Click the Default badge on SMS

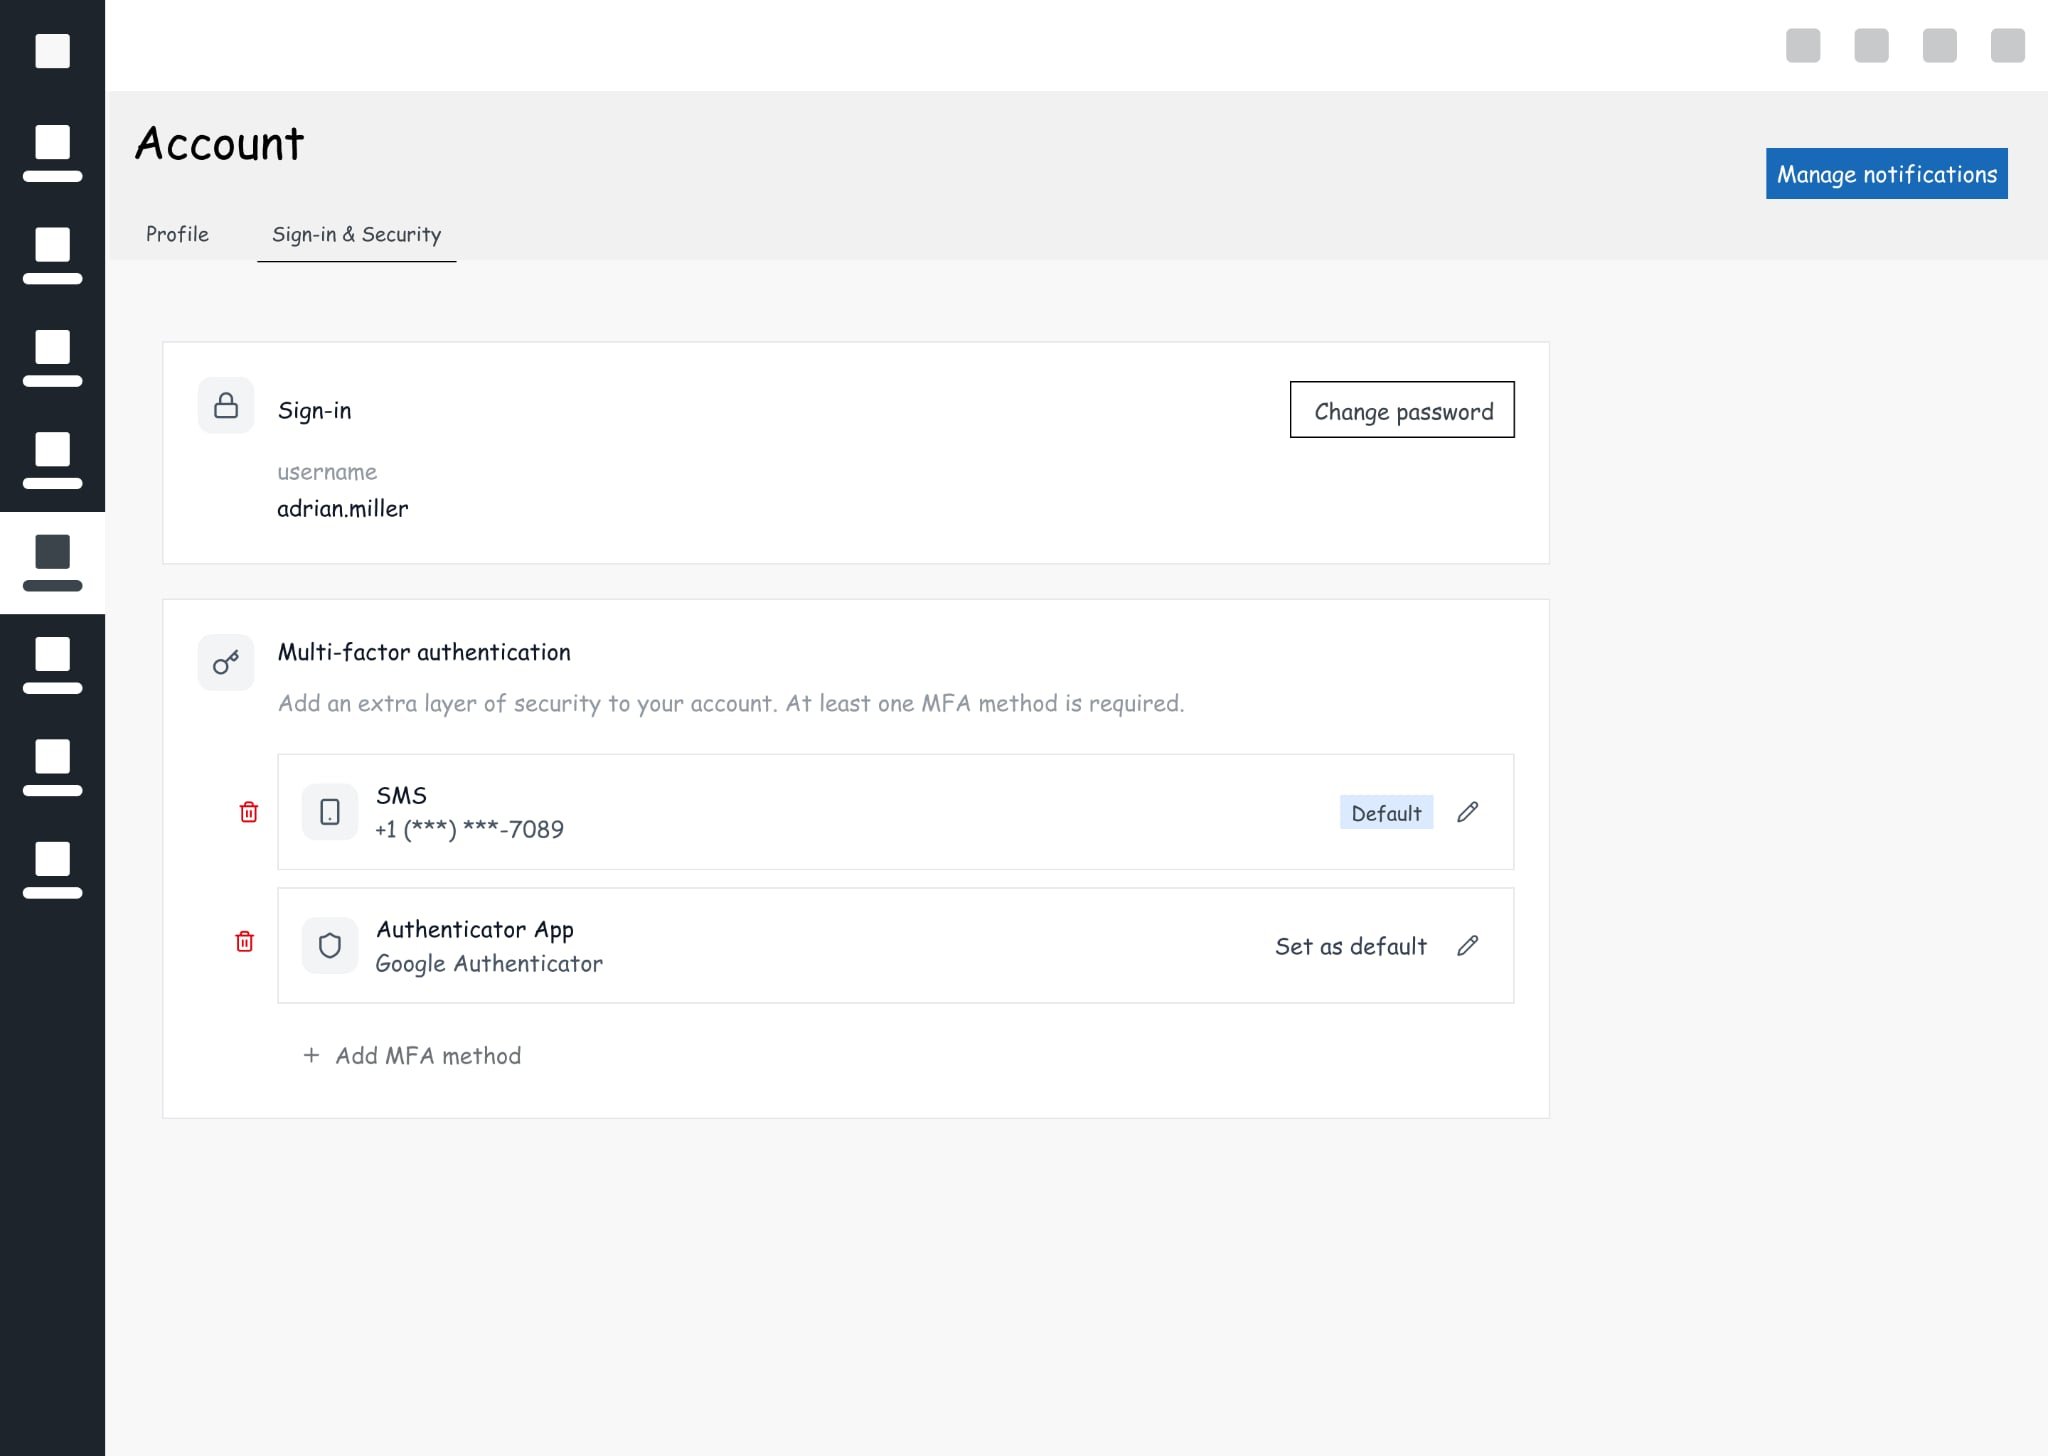point(1386,813)
